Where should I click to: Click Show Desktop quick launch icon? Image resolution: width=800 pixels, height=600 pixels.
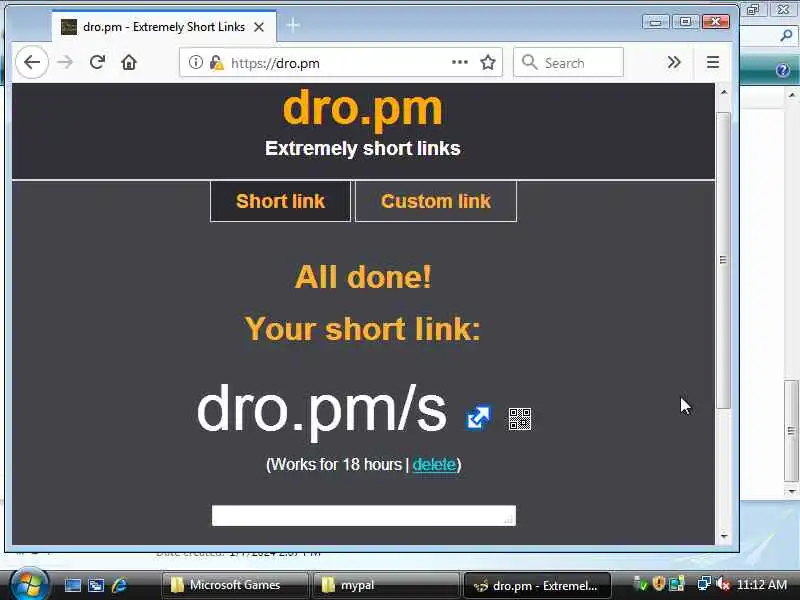(72, 585)
